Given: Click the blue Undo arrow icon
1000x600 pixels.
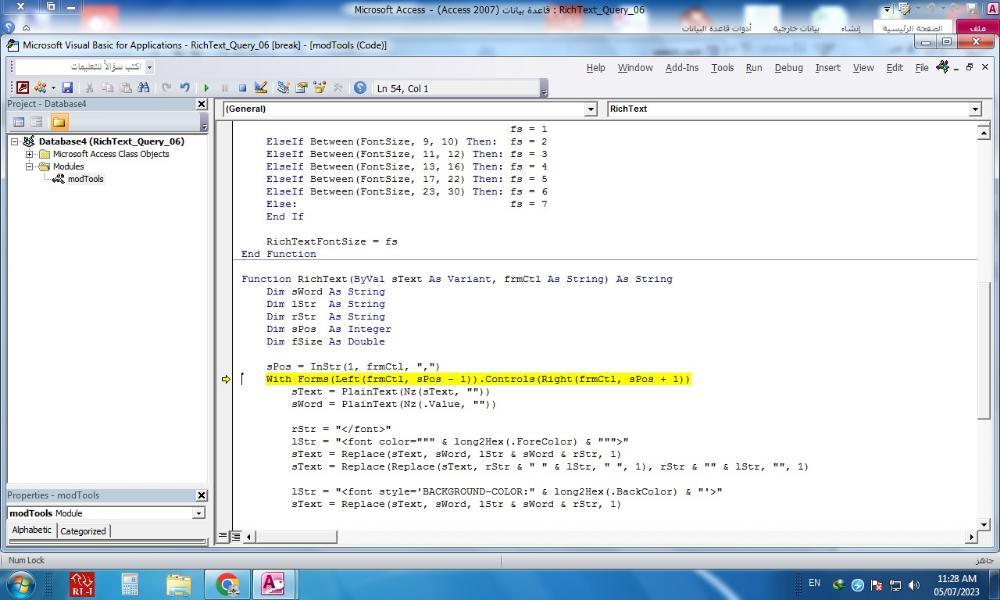Looking at the screenshot, I should click(185, 88).
